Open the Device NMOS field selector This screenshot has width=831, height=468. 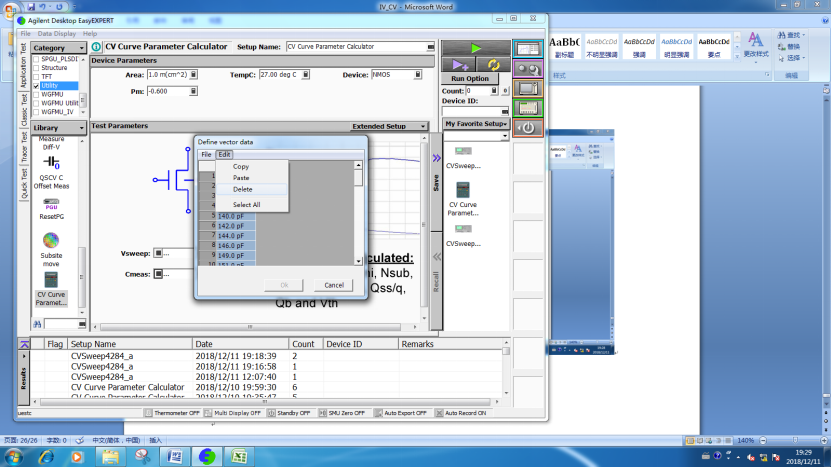click(x=418, y=75)
